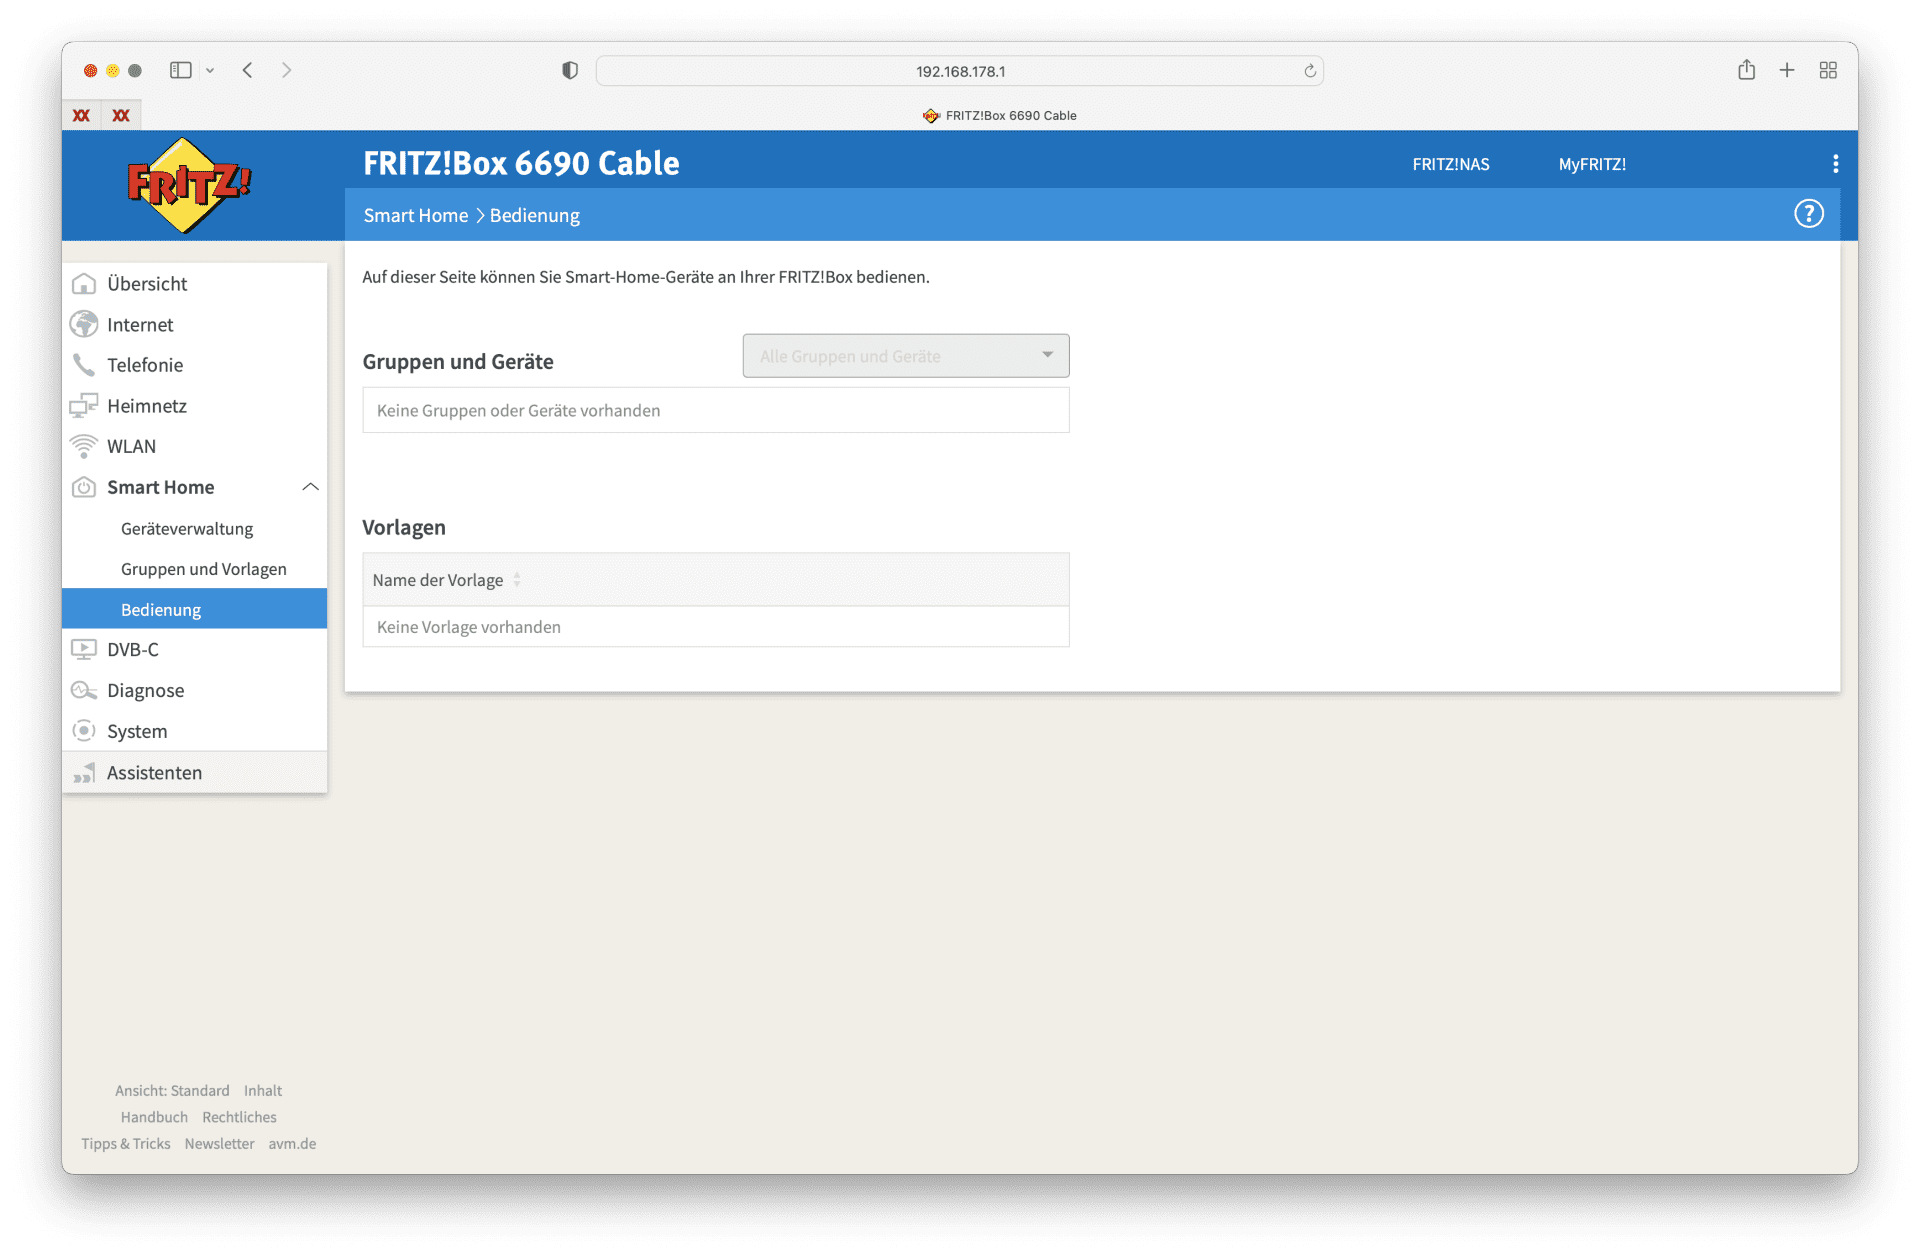
Task: Click the privacy shield icon
Action: click(x=570, y=70)
